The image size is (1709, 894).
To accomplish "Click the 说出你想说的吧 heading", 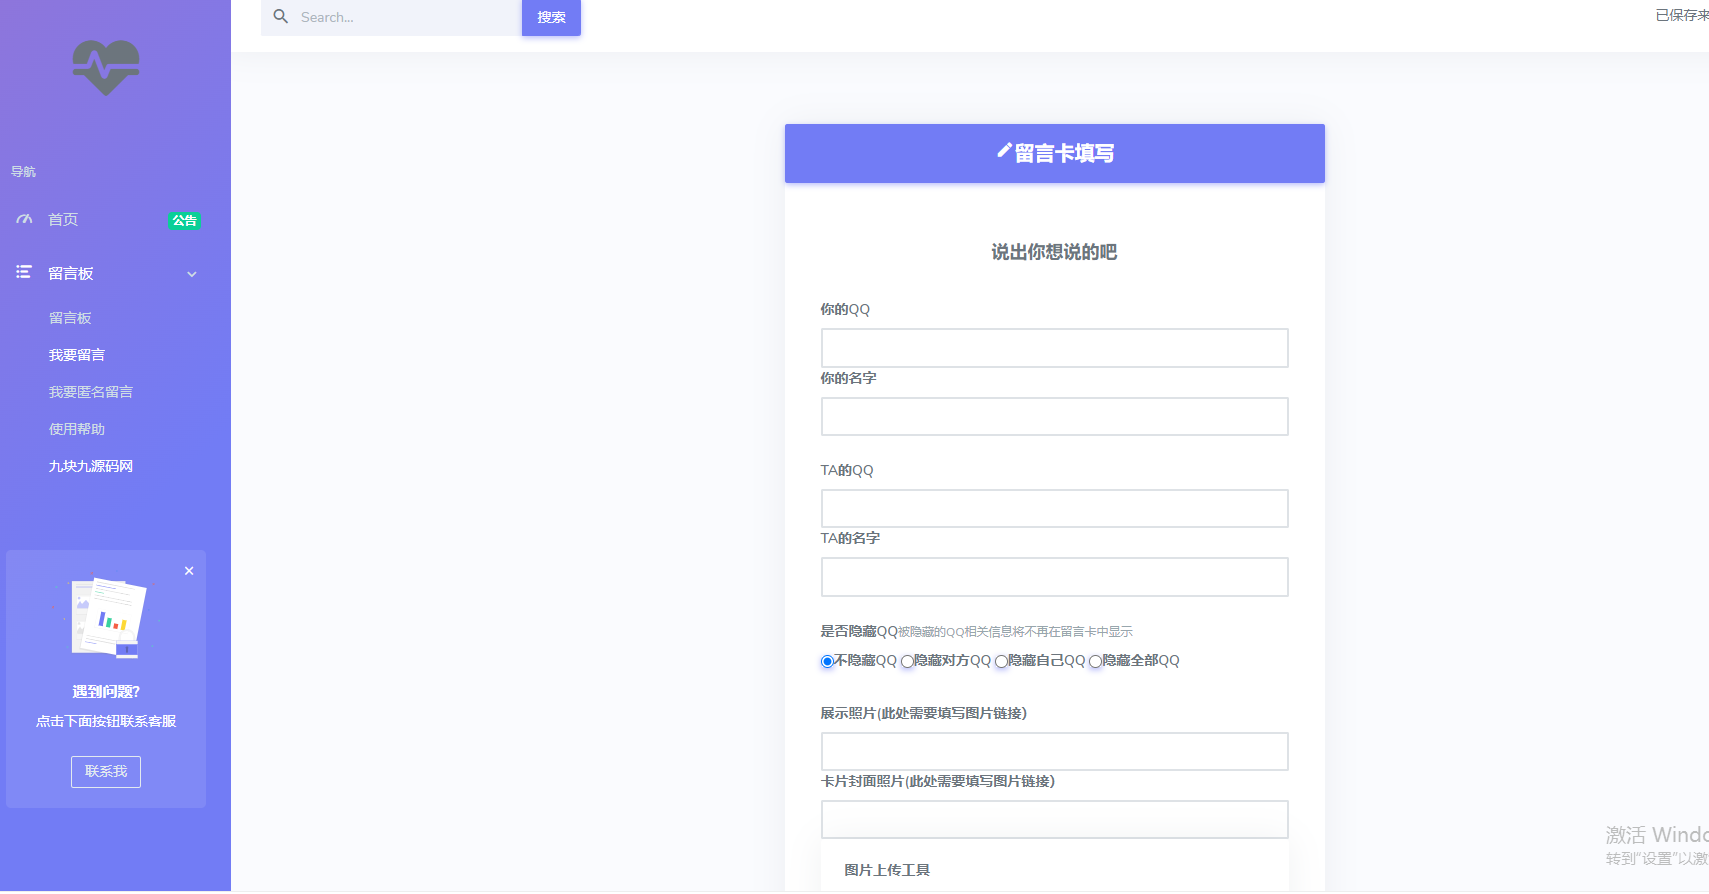I will coord(1054,252).
